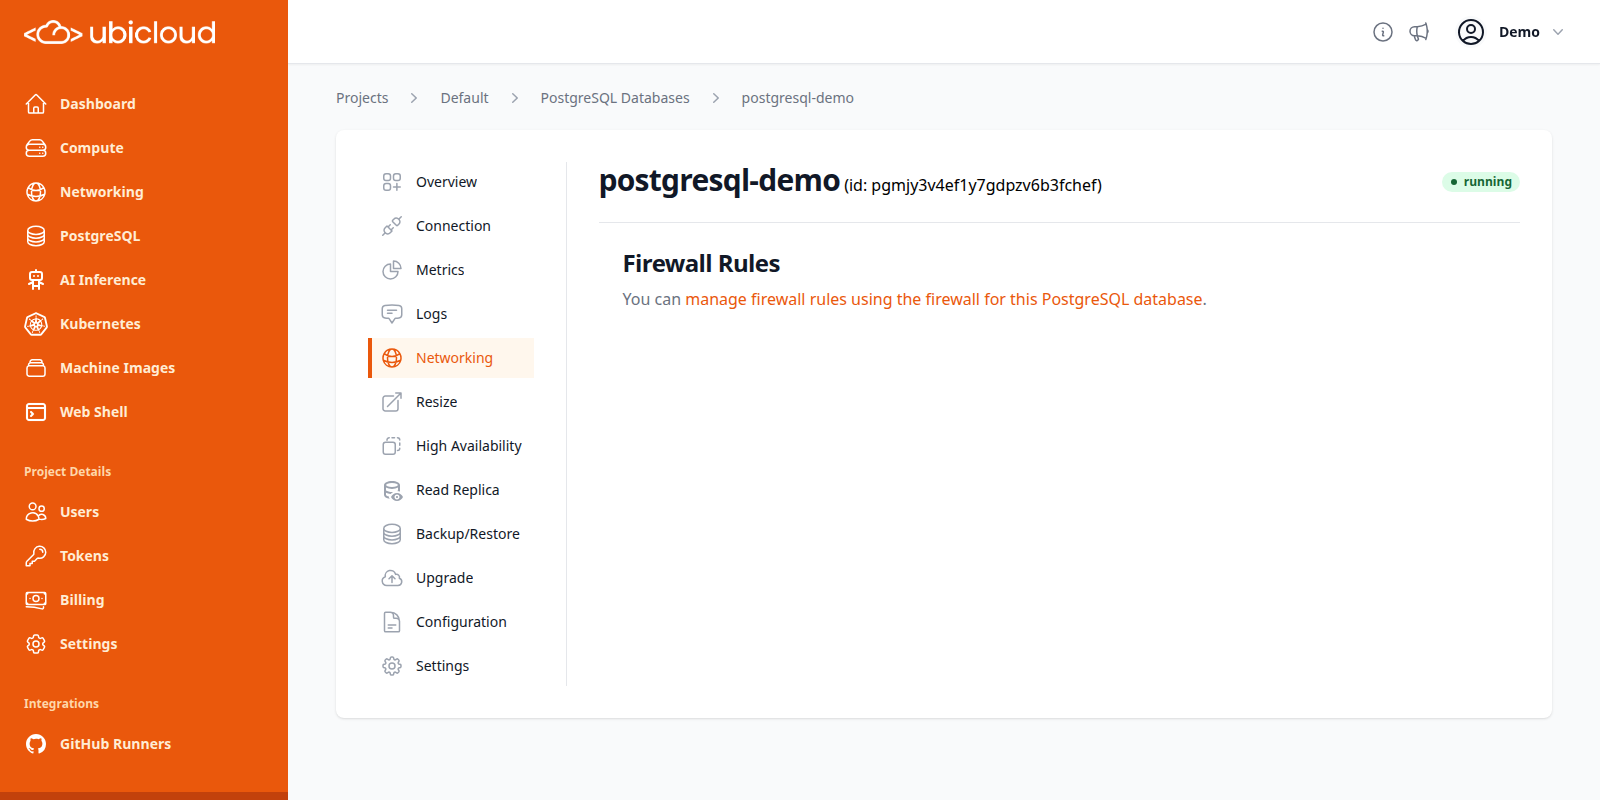1600x800 pixels.
Task: Go to the Resize tab
Action: 451,402
